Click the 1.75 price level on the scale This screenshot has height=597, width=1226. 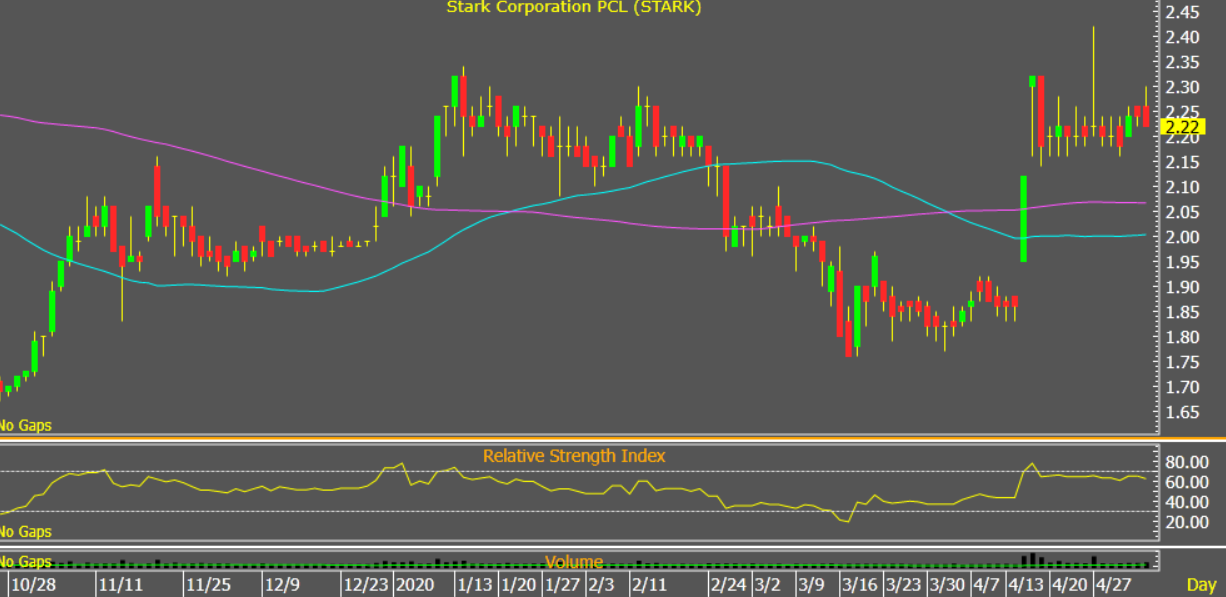[x=1183, y=362]
